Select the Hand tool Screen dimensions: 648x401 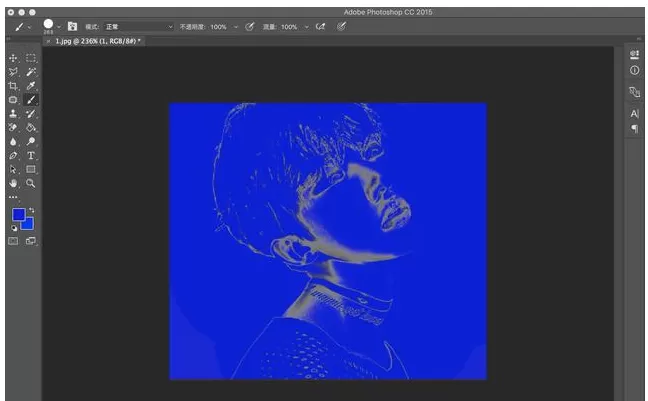(x=13, y=183)
